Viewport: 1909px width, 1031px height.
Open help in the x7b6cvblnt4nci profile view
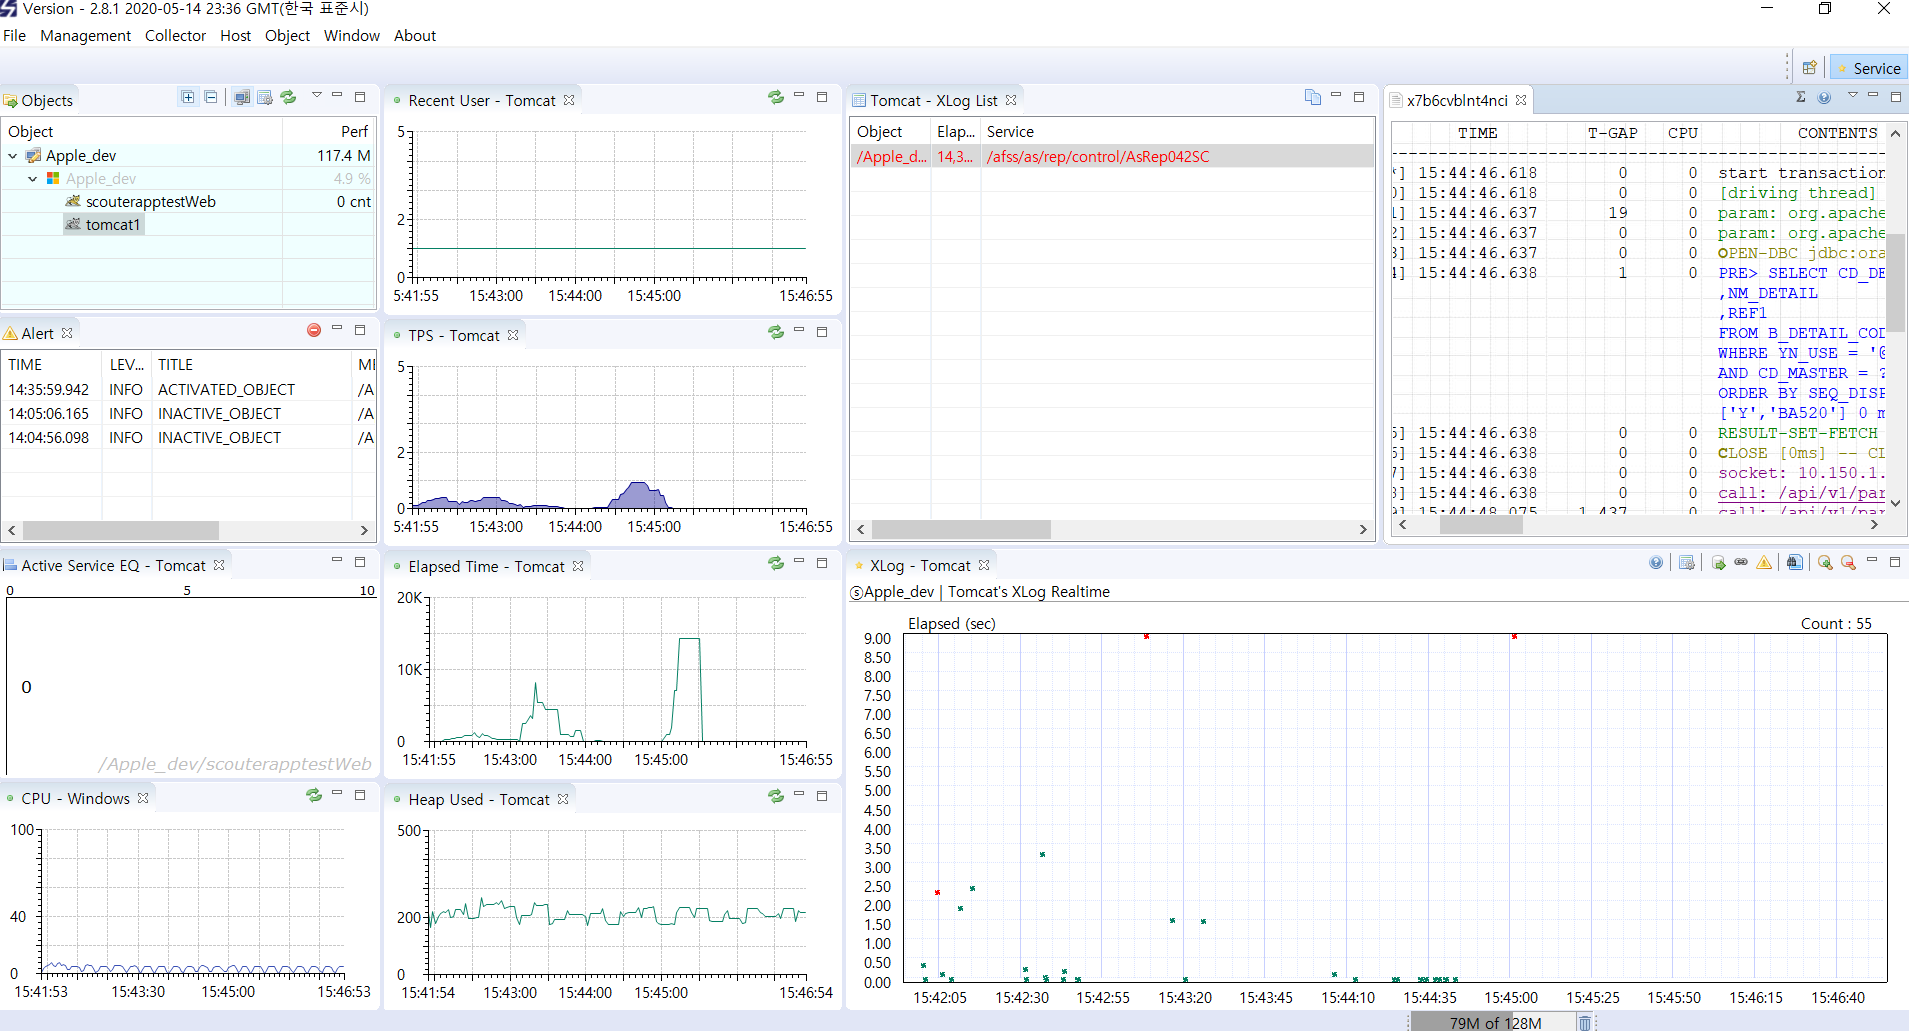[1825, 97]
